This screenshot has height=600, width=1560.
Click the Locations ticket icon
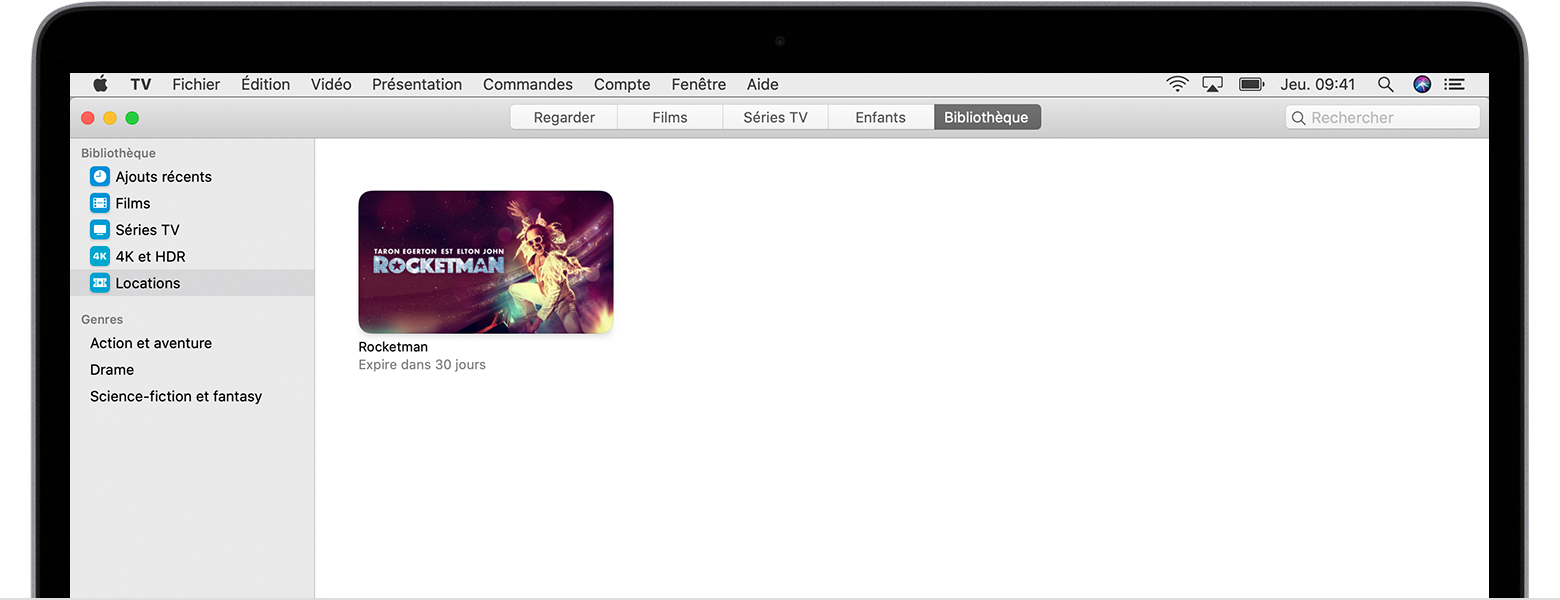pyautogui.click(x=100, y=283)
